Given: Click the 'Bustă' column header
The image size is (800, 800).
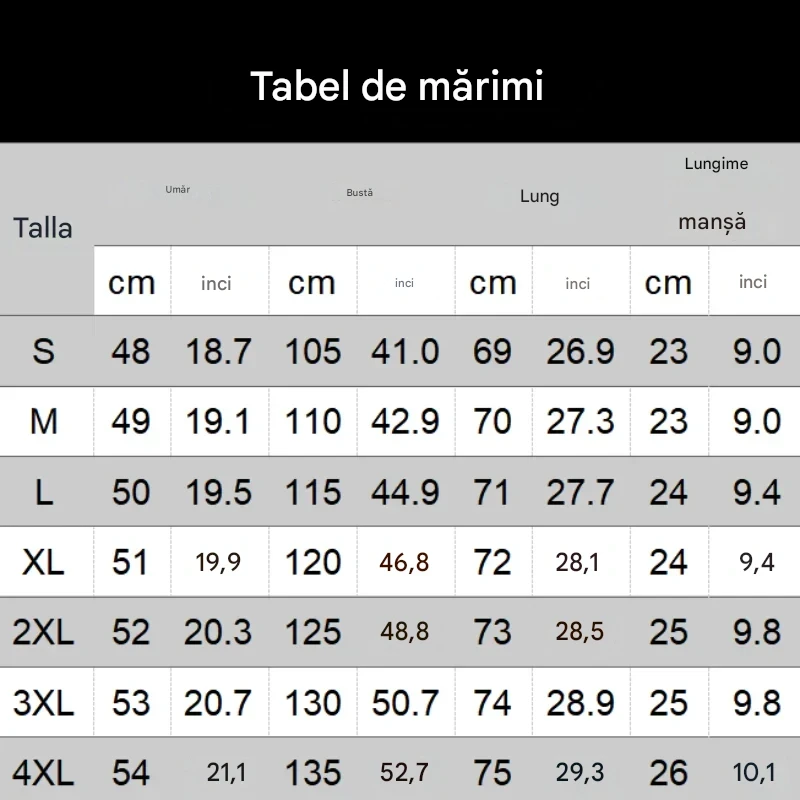Looking at the screenshot, I should (x=360, y=192).
